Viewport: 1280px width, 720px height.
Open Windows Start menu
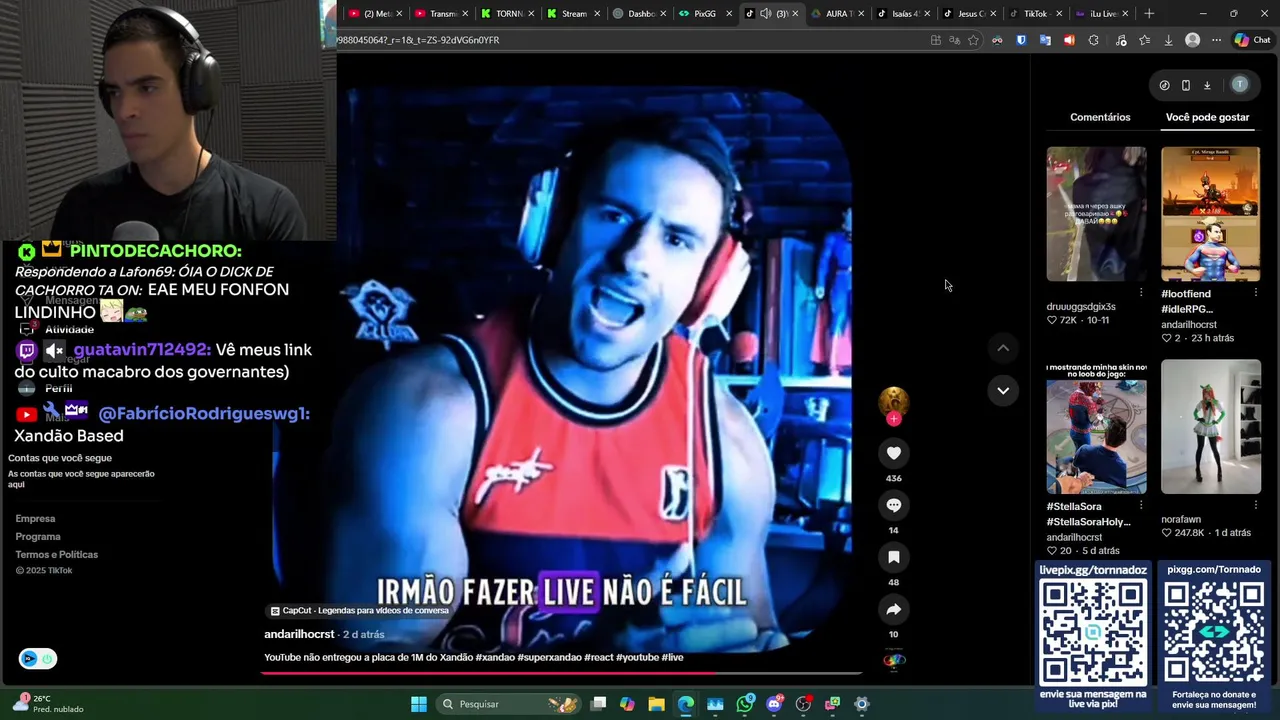[x=419, y=704]
